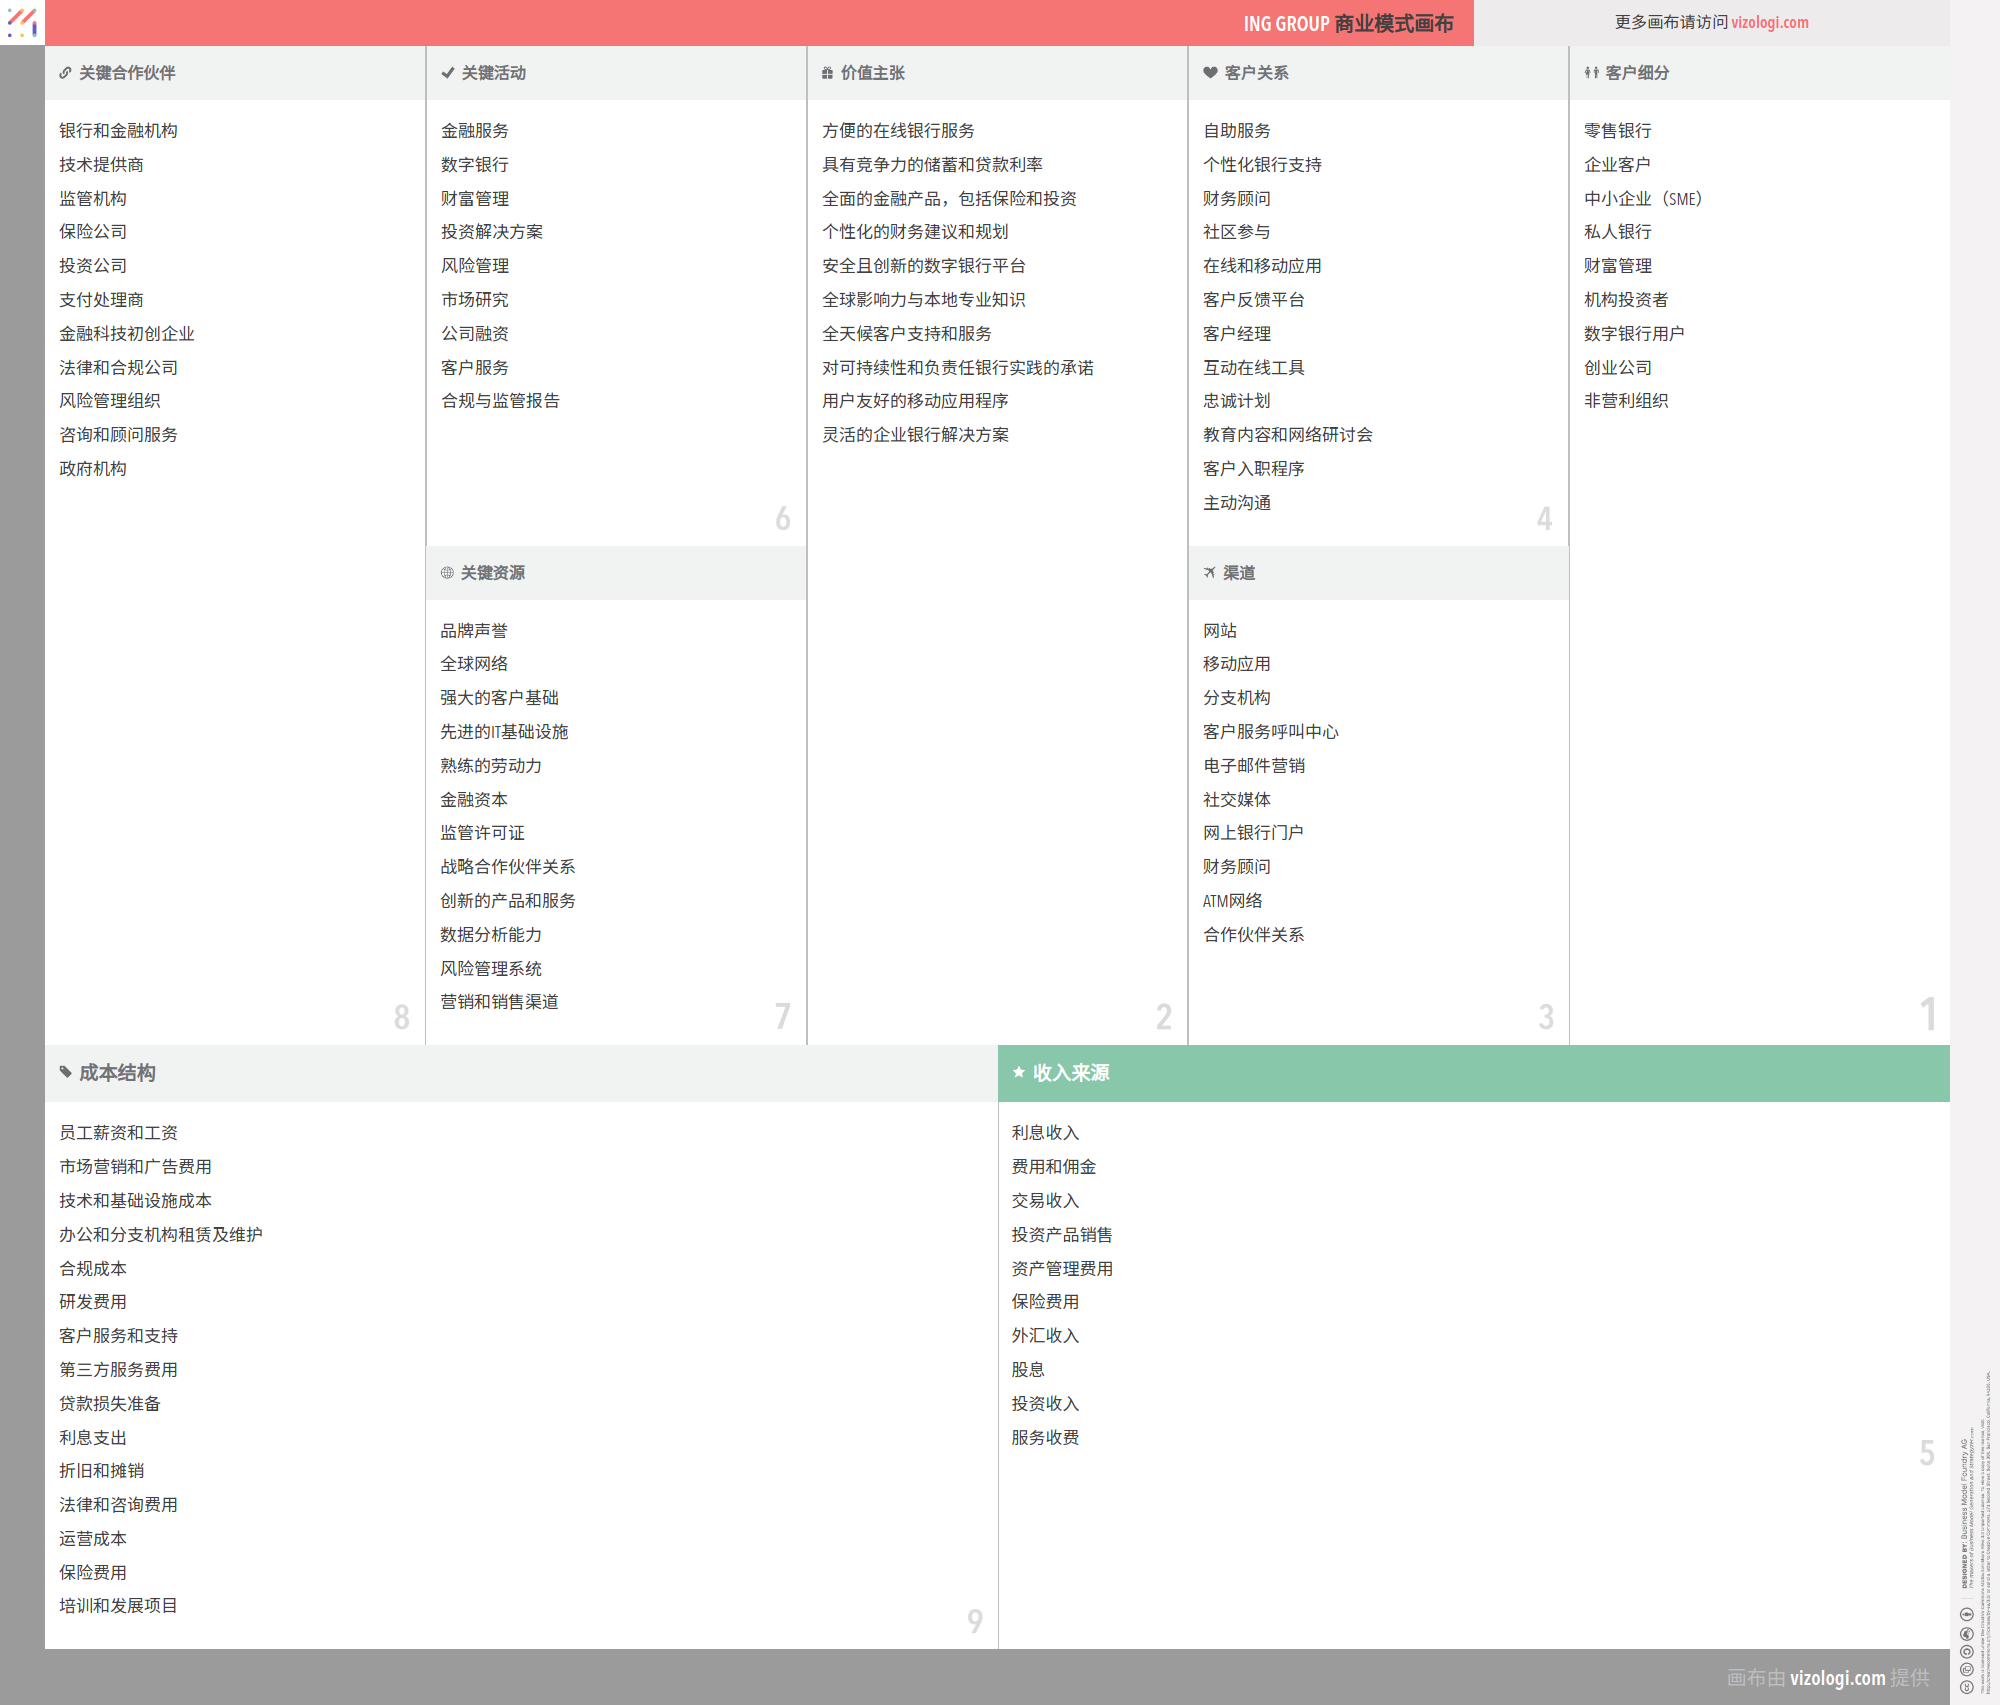Click the vizologi logo icon top-left
Screen dimensions: 2000x1705
[22, 22]
